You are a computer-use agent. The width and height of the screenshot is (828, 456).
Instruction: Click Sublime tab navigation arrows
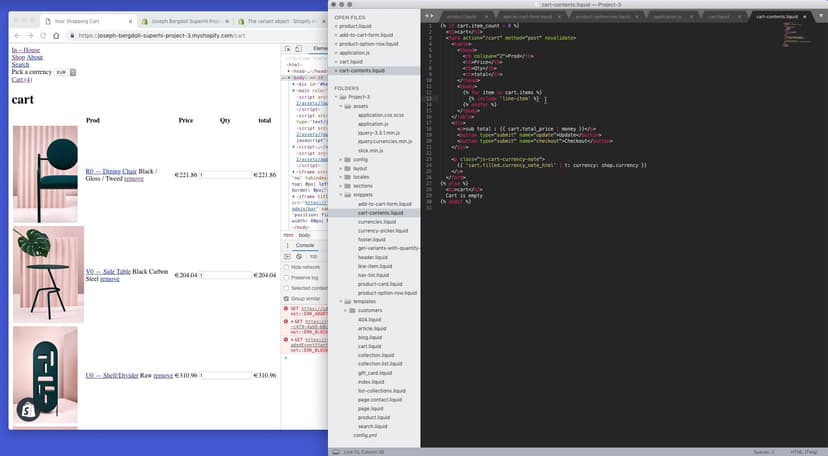[x=429, y=16]
